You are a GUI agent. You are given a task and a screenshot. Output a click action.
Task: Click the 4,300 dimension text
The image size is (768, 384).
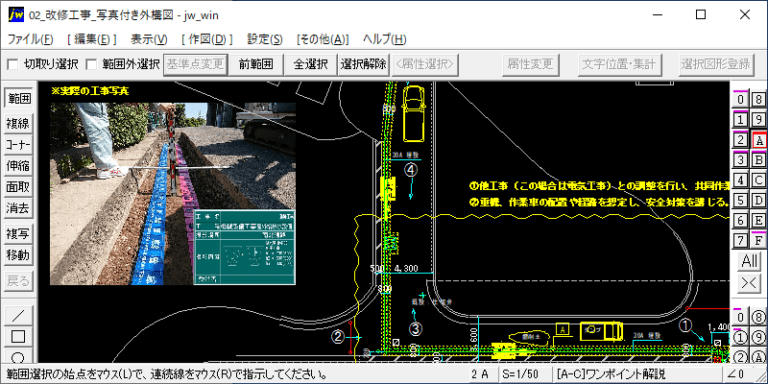[406, 268]
